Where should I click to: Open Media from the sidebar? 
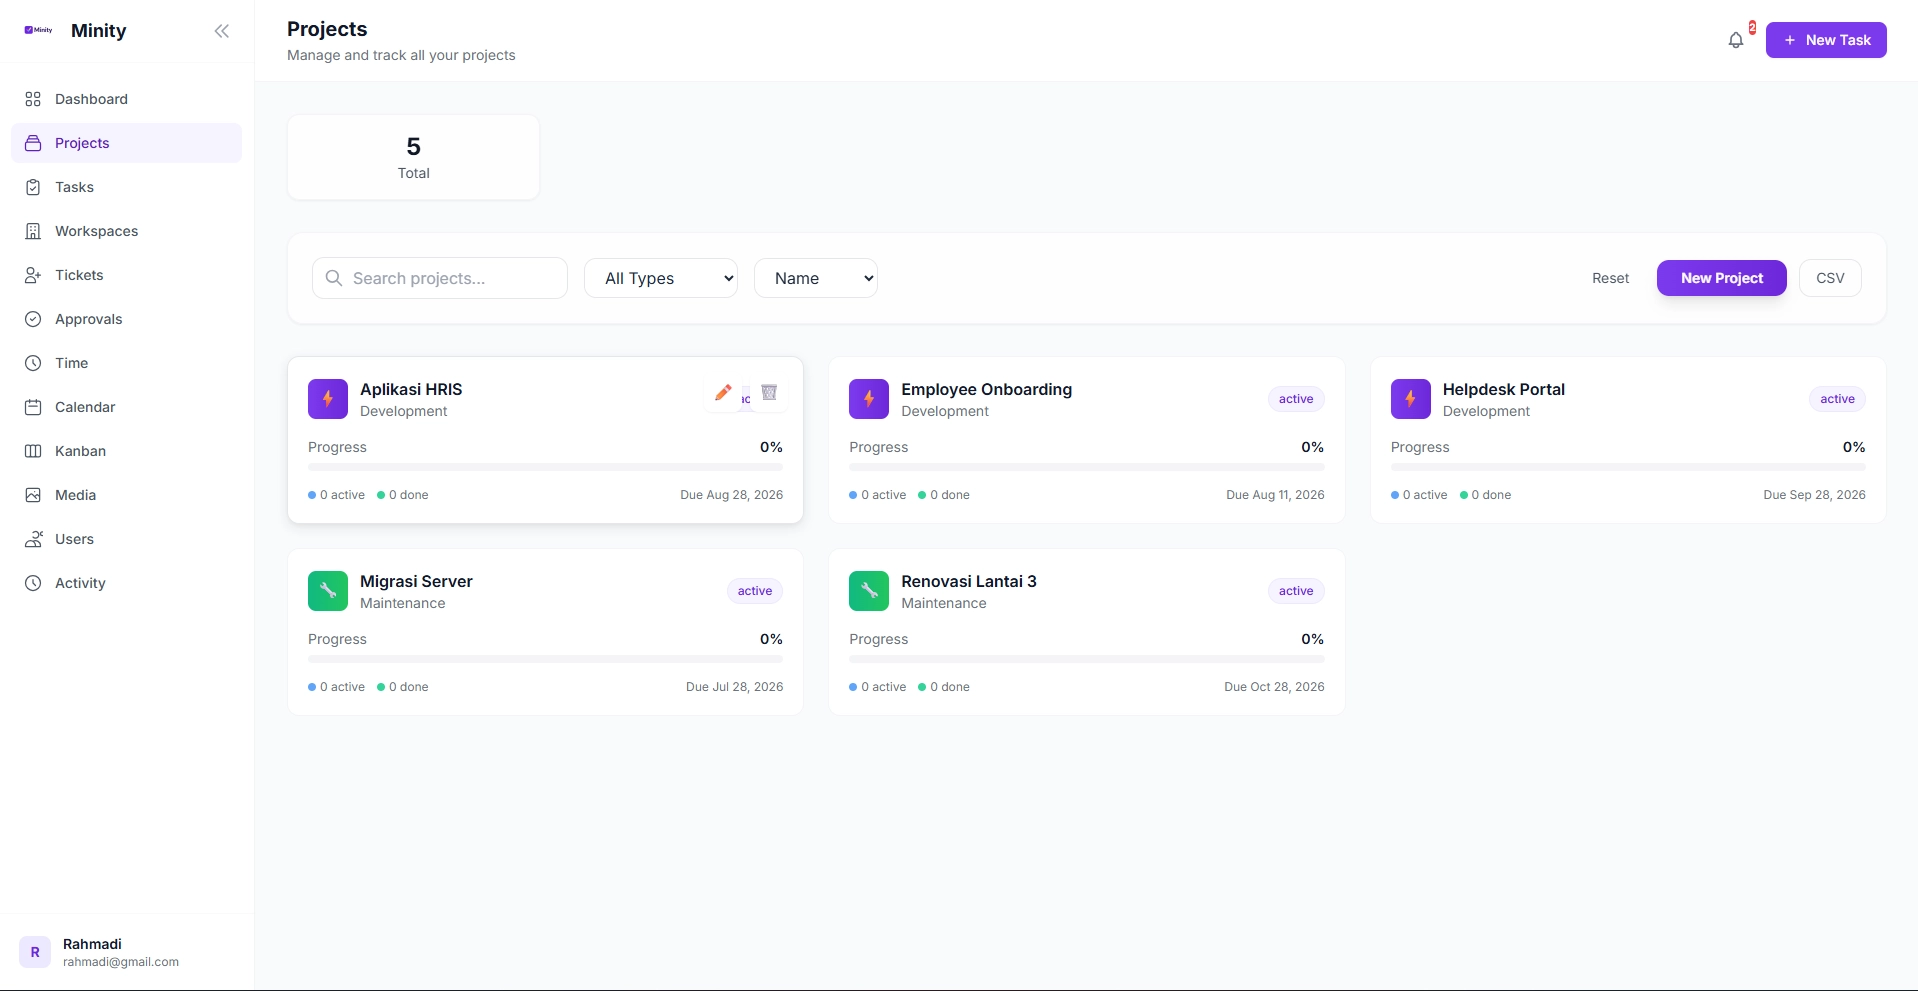point(126,495)
